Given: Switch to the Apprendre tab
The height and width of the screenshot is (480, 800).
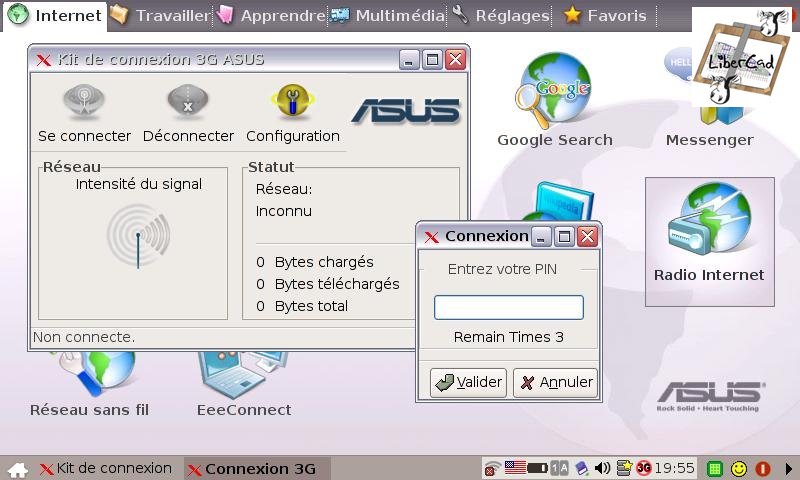Looking at the screenshot, I should click(270, 15).
